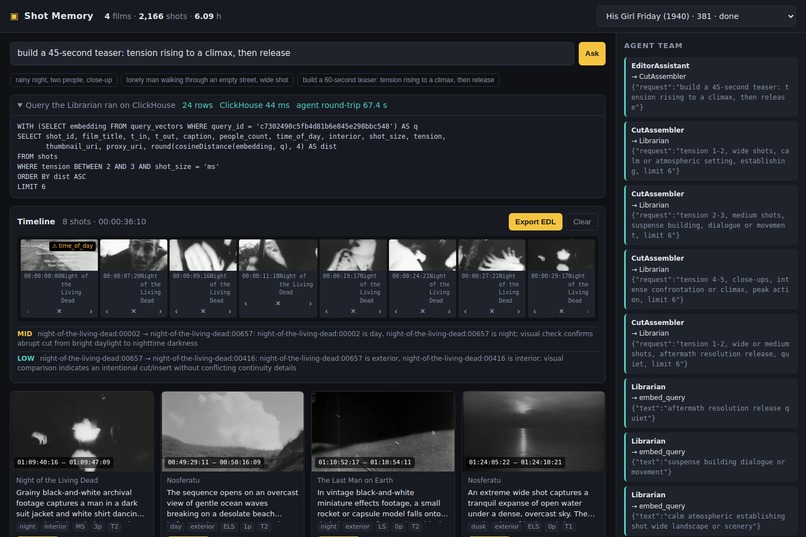Move the 00:00:27:21 timeline shot left
This screenshot has width=806, height=537.
465,311
